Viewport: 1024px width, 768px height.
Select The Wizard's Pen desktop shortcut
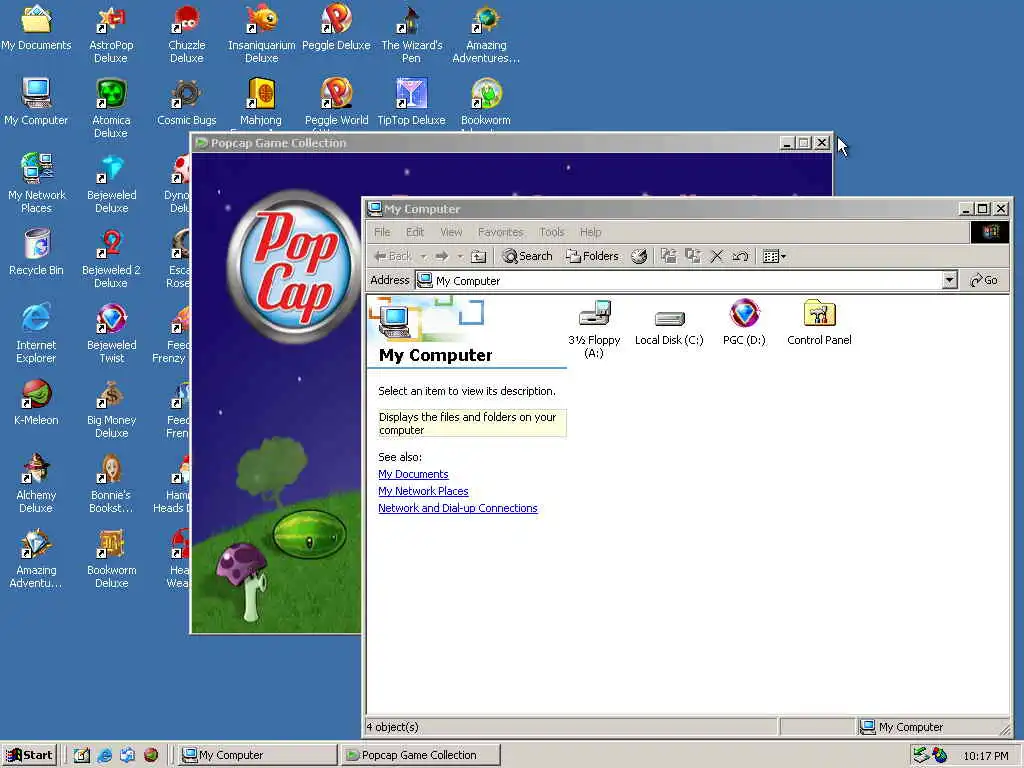411,35
